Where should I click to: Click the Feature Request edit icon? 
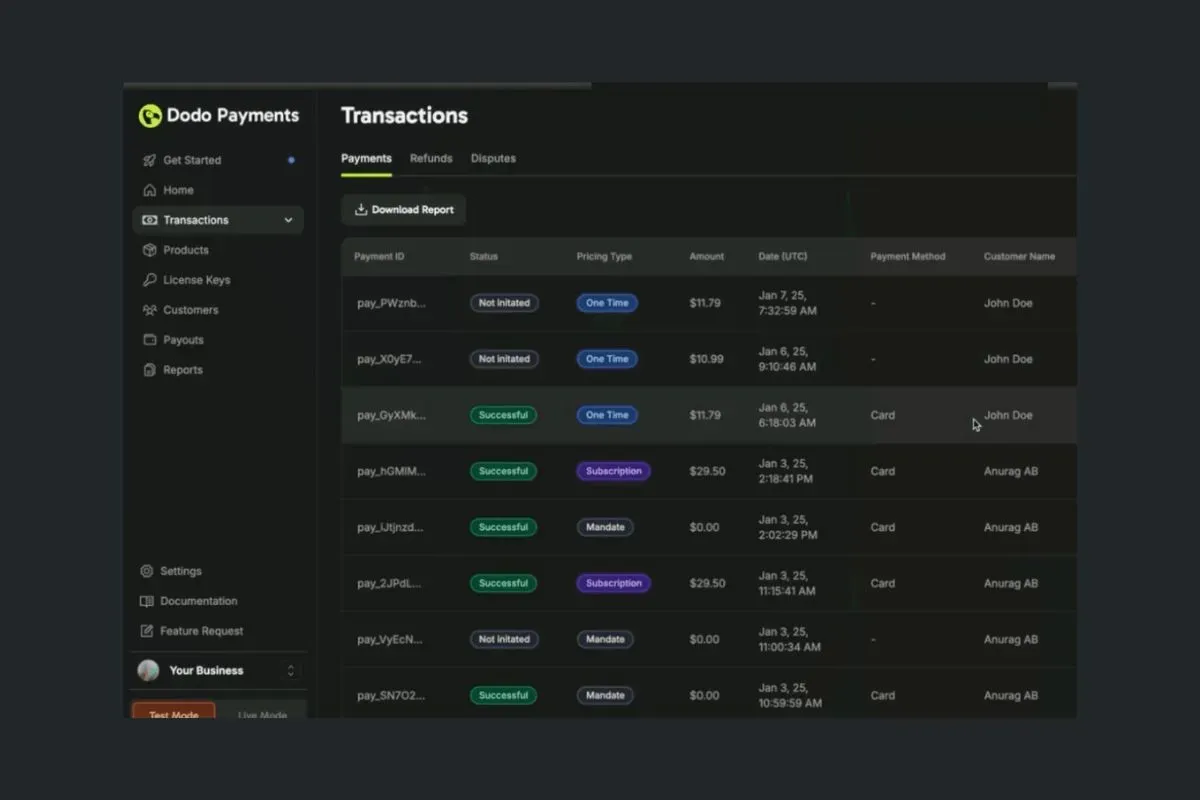pos(147,631)
